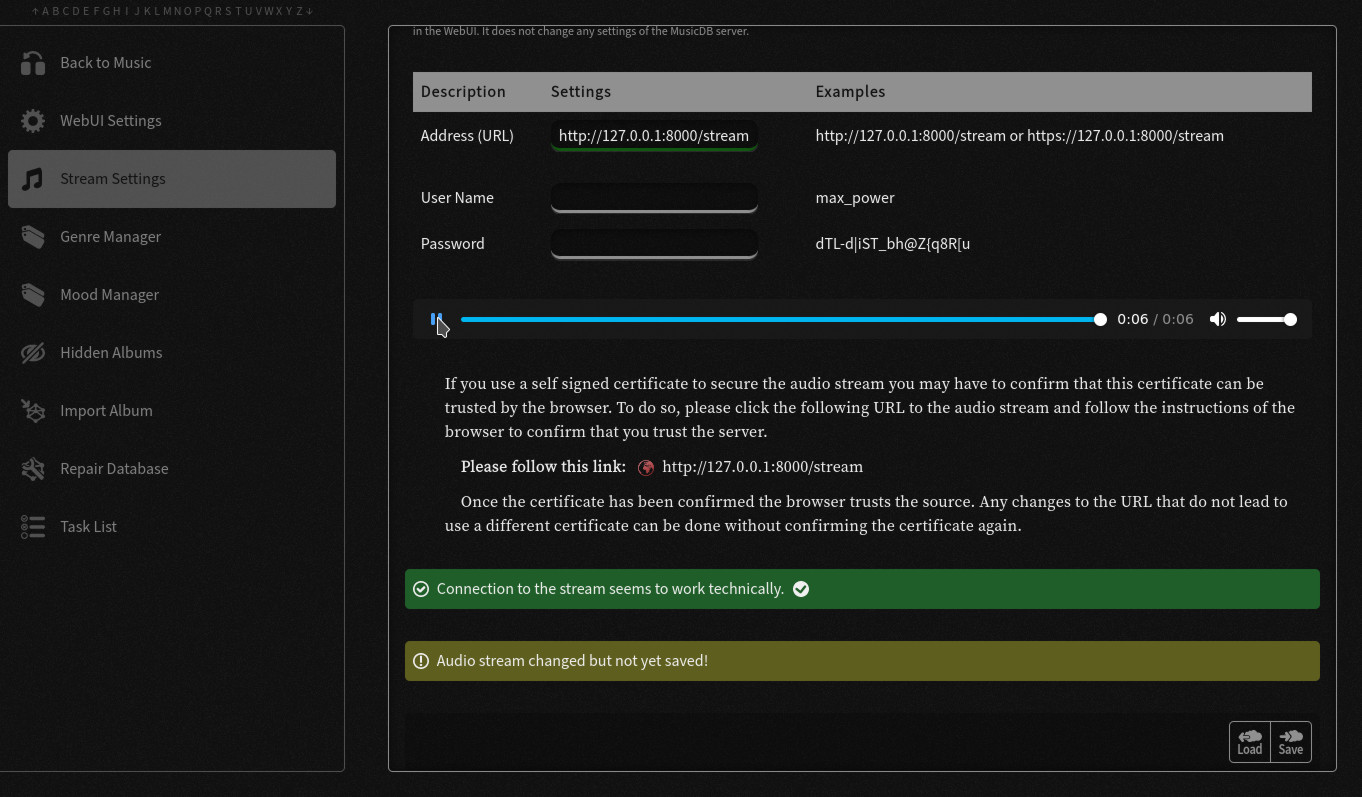Viewport: 1362px width, 797px height.
Task: Click the tag icon for Genre Manager
Action: point(33,237)
